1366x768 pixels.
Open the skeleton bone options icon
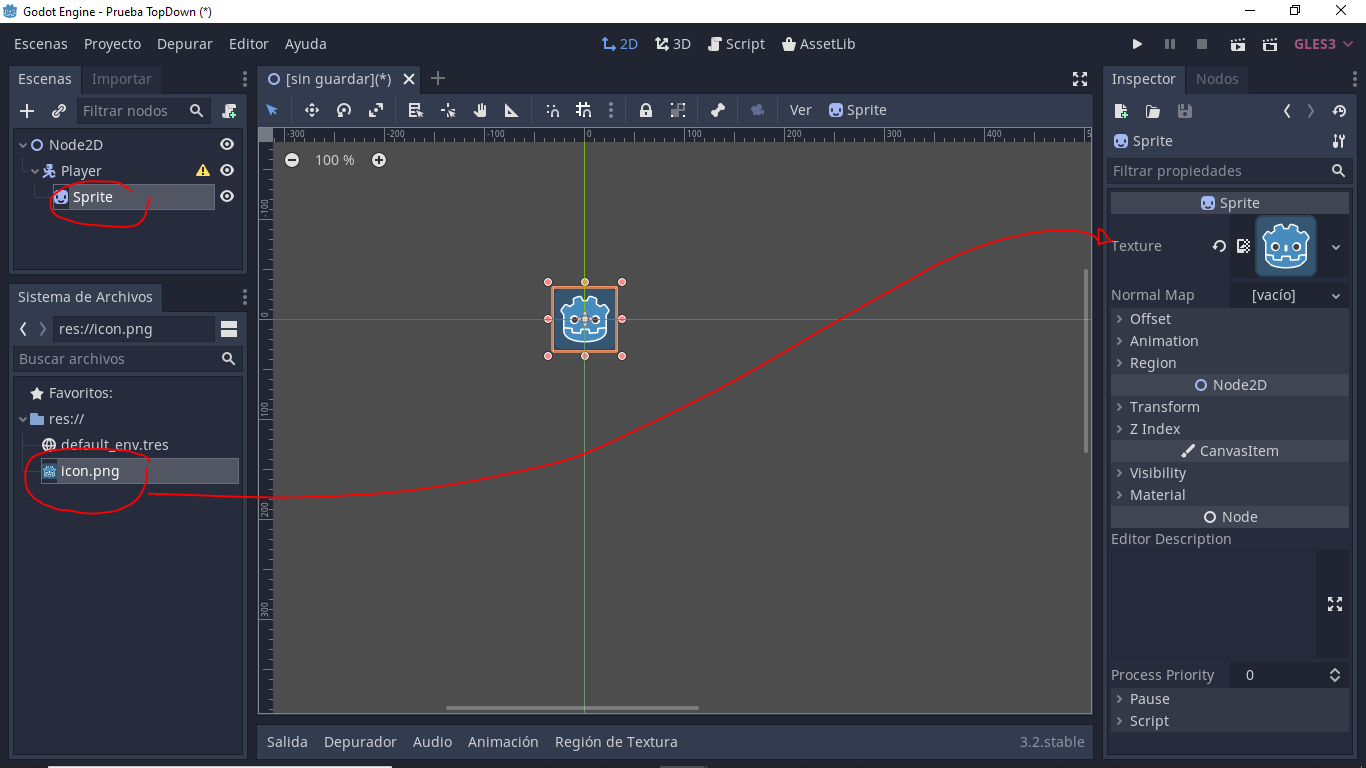pos(717,110)
